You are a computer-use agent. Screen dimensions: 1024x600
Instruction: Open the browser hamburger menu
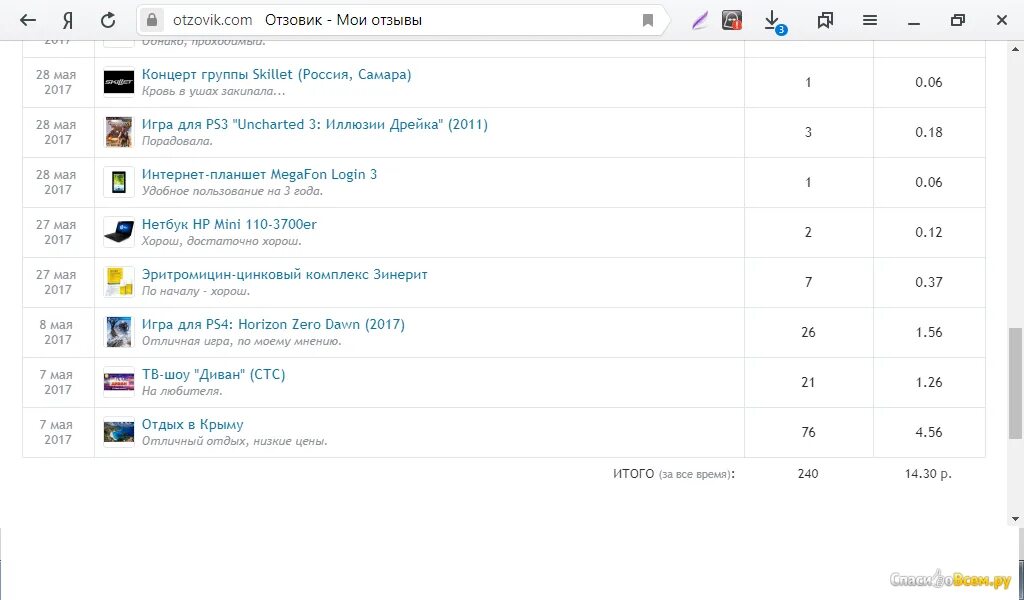pyautogui.click(x=869, y=20)
